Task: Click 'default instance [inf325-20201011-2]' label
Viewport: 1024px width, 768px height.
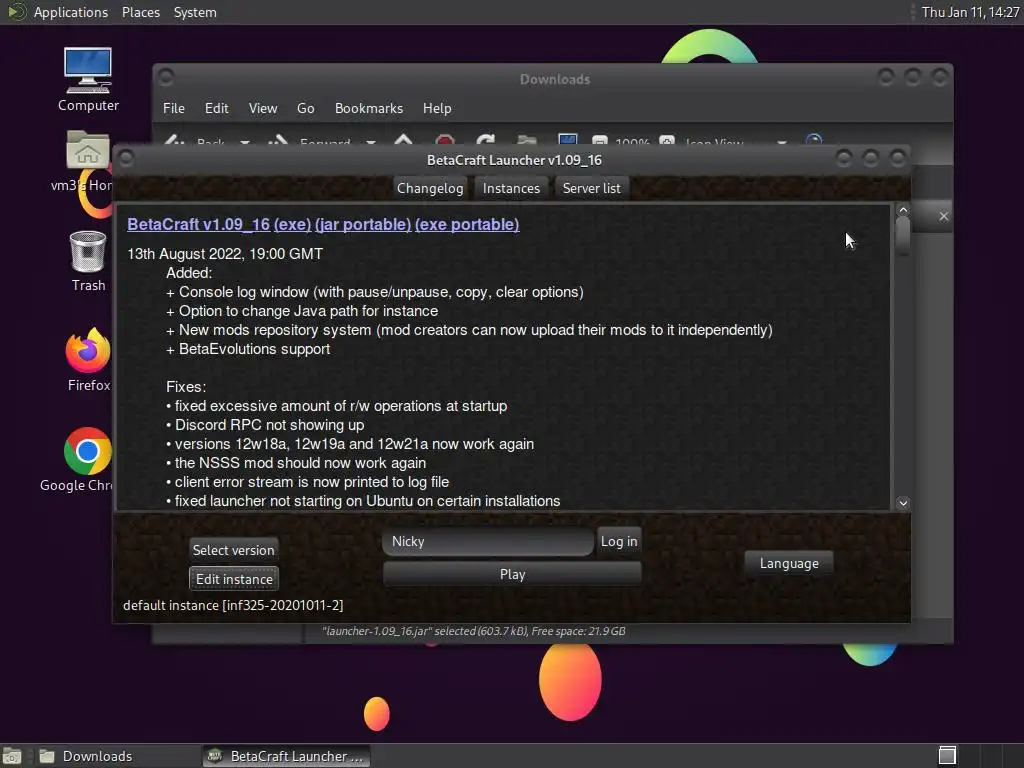Action: coord(233,605)
